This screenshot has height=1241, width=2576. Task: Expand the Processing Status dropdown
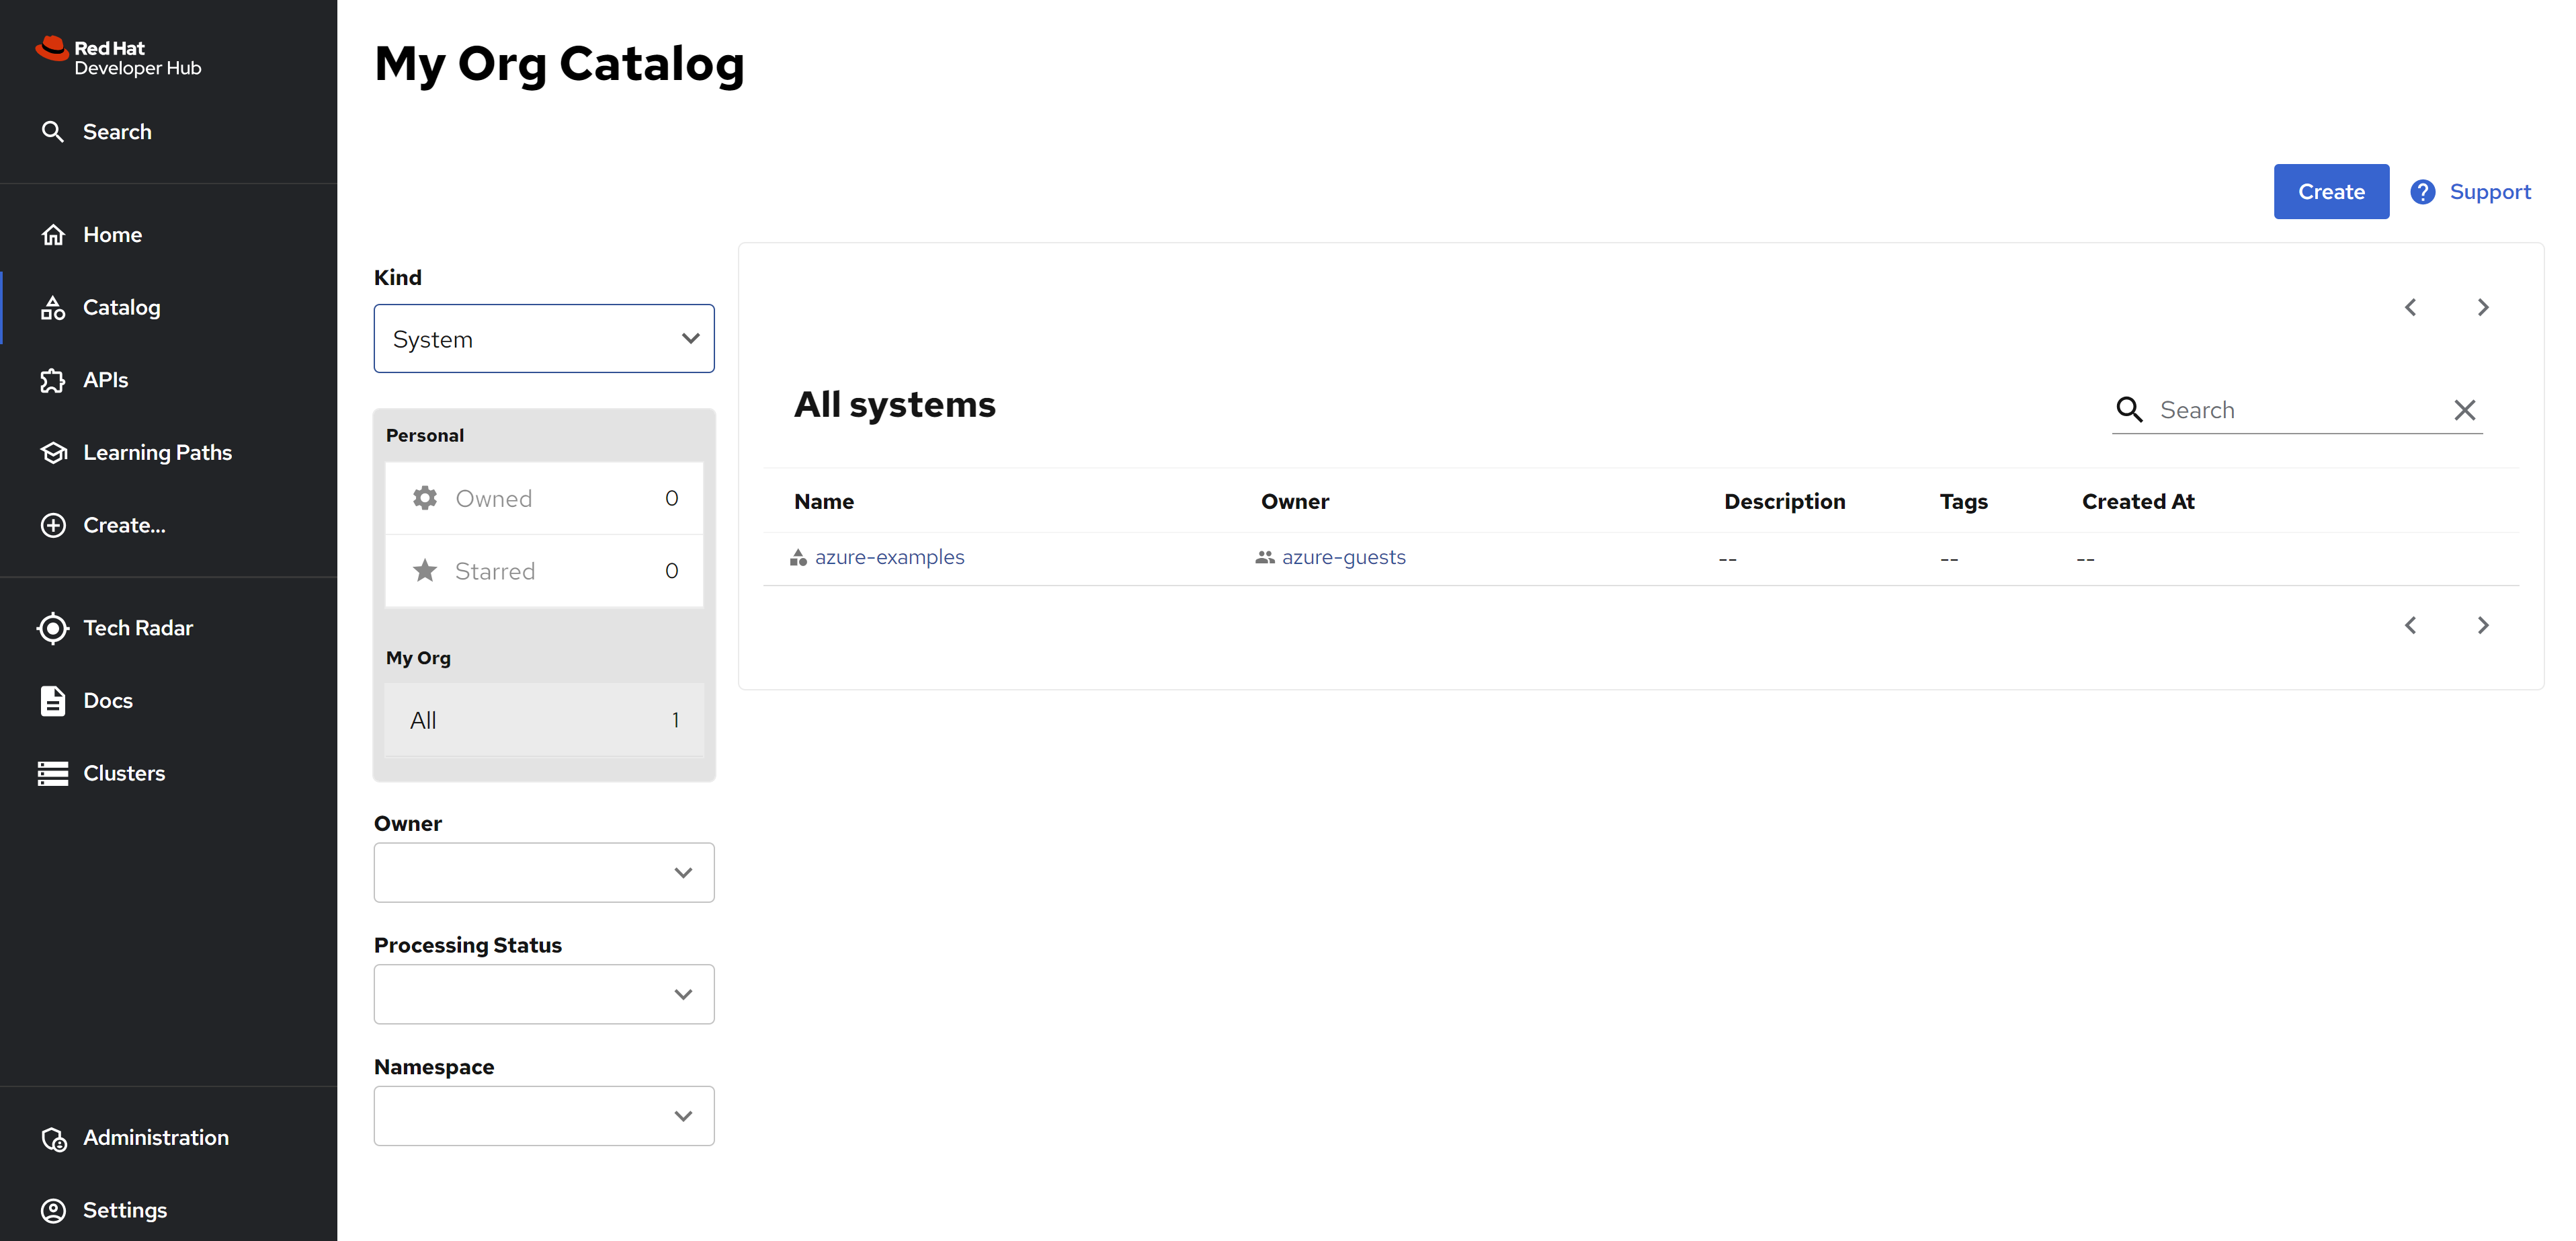tap(544, 994)
